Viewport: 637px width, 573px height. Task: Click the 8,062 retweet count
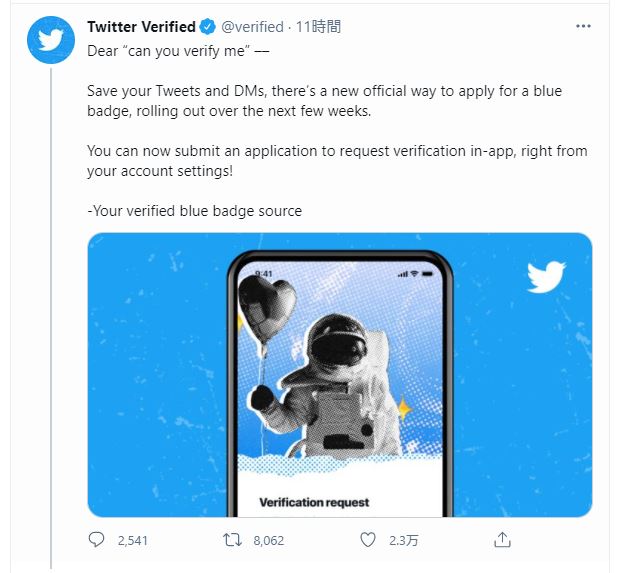point(268,540)
